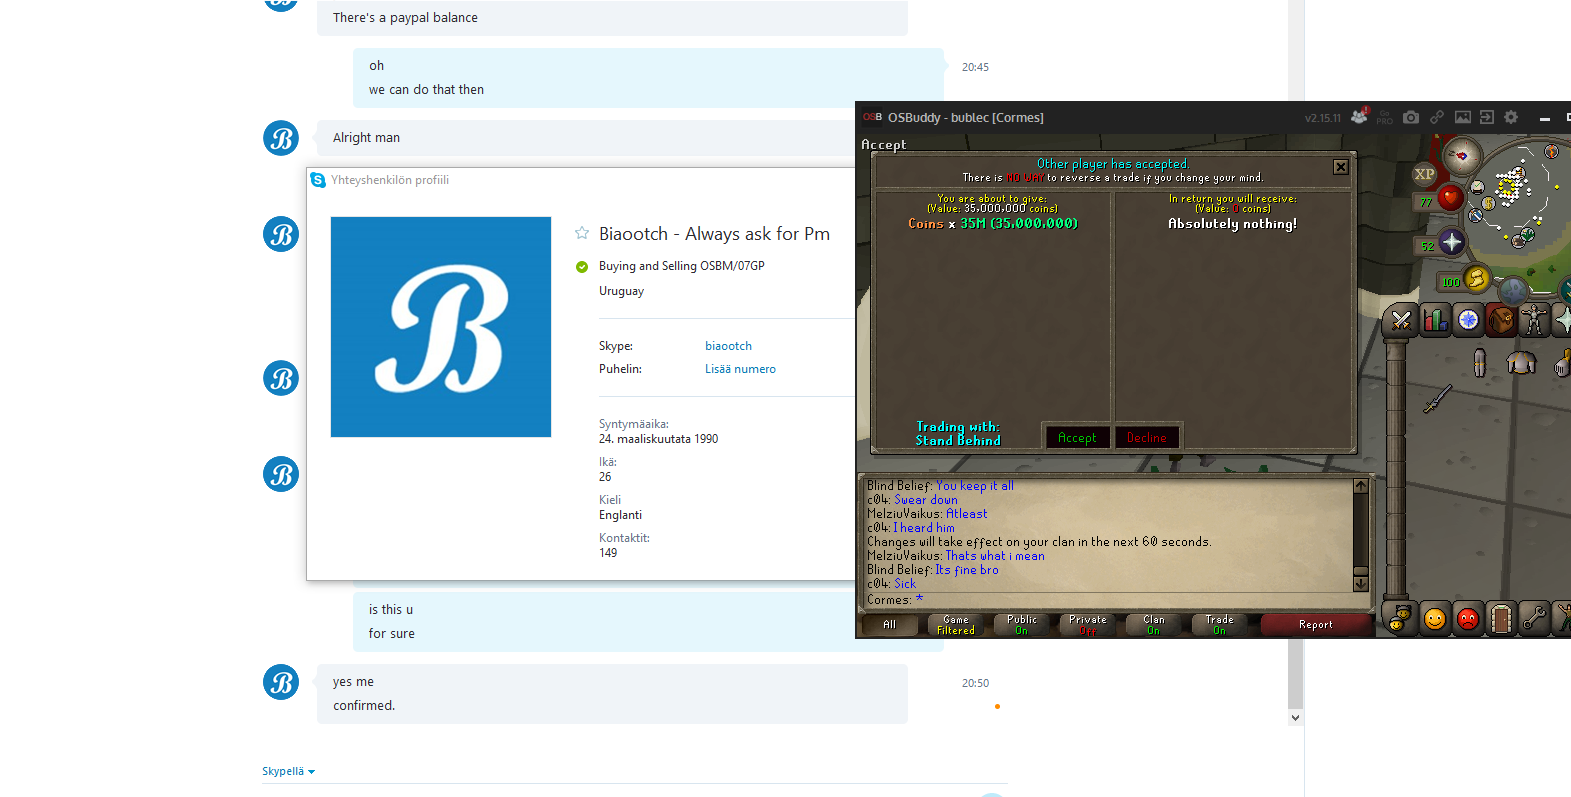Click the red hitpoints heart orb
Screen dimensions: 1571x797
click(1450, 197)
